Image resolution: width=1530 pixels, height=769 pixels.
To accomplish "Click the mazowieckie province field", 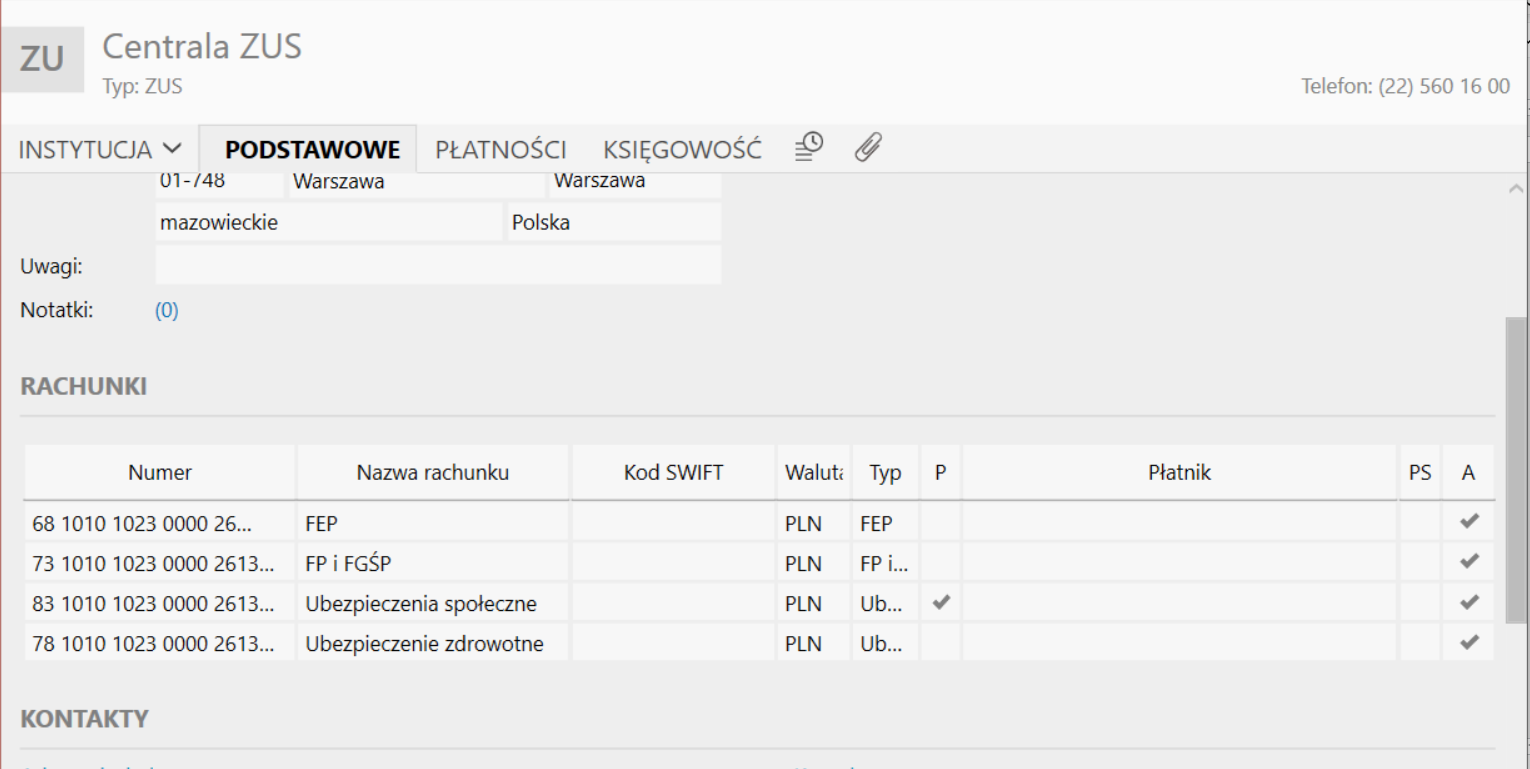I will pos(329,222).
